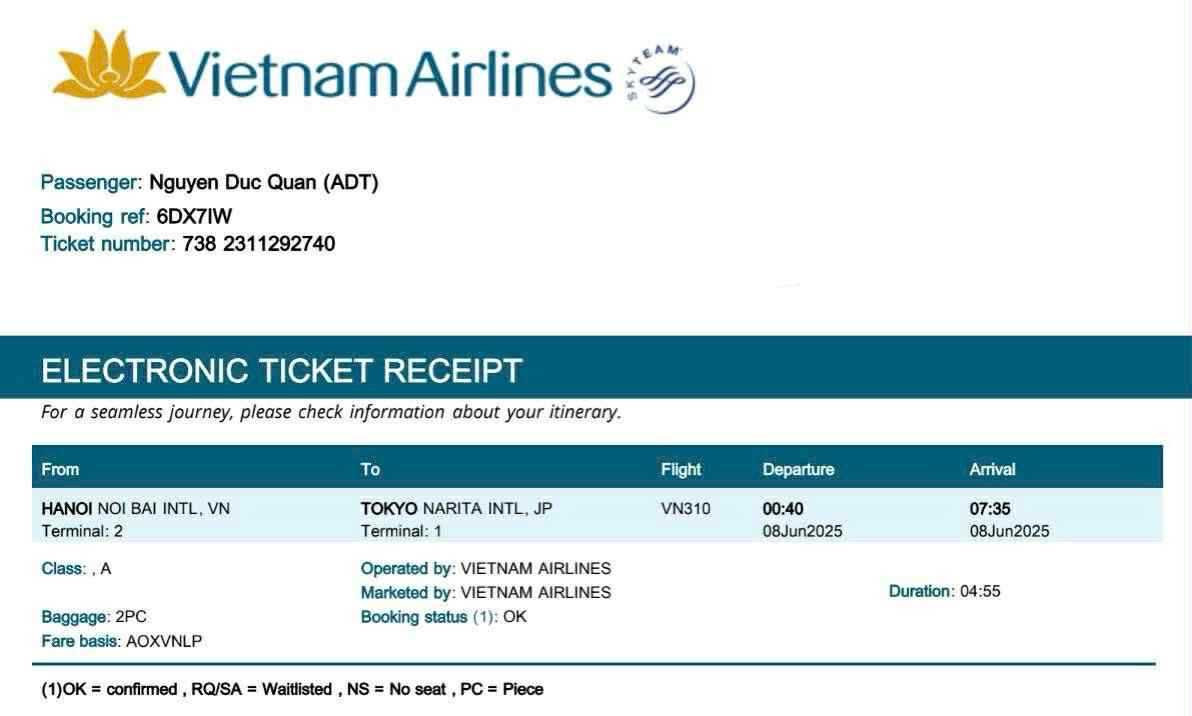
Task: Click the Arrival column header
Action: pyautogui.click(x=992, y=469)
